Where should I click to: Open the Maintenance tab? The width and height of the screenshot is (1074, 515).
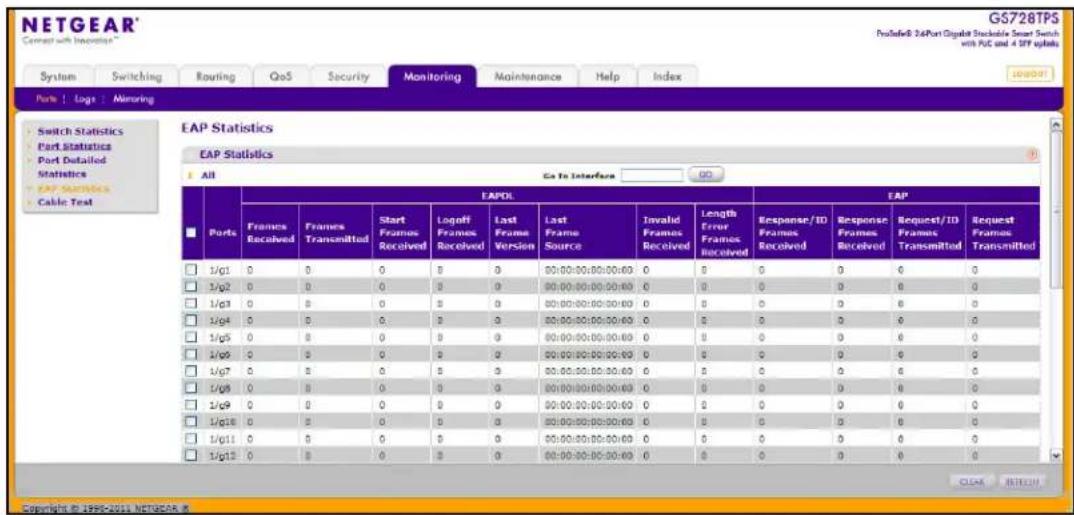click(x=528, y=77)
